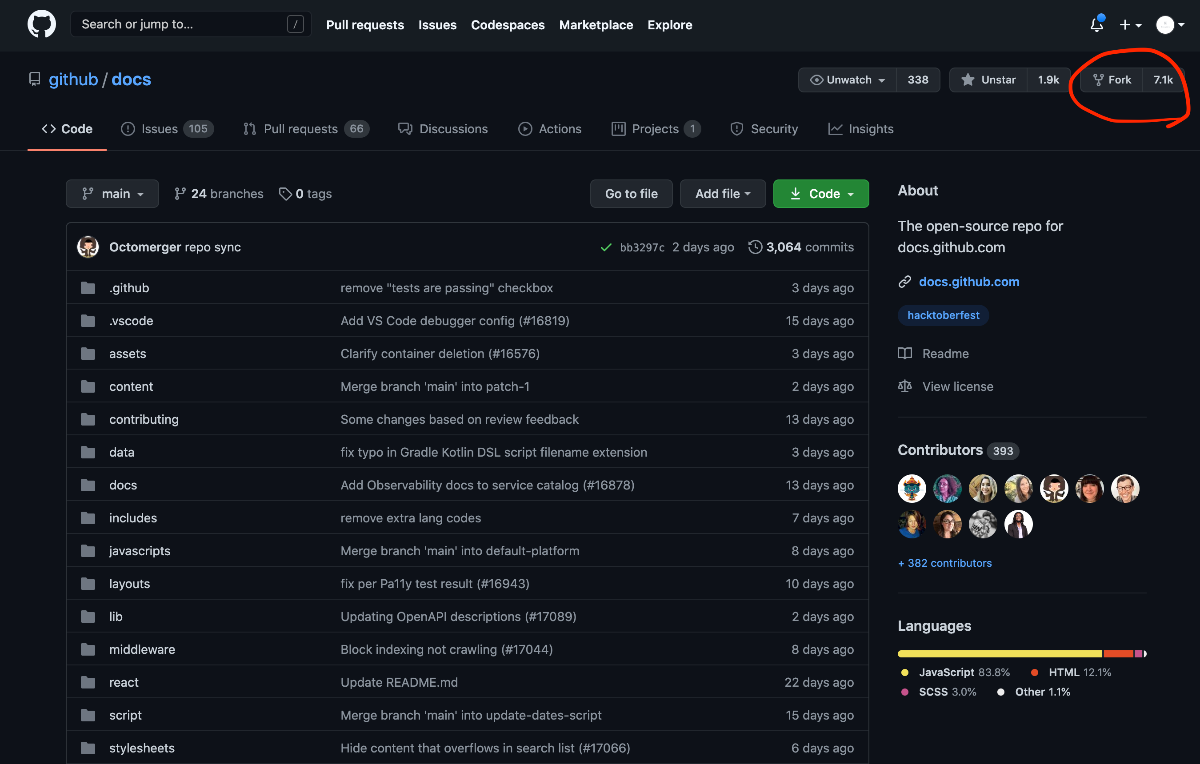This screenshot has width=1200, height=764.
Task: Switch to the Projects tab
Action: 656,129
